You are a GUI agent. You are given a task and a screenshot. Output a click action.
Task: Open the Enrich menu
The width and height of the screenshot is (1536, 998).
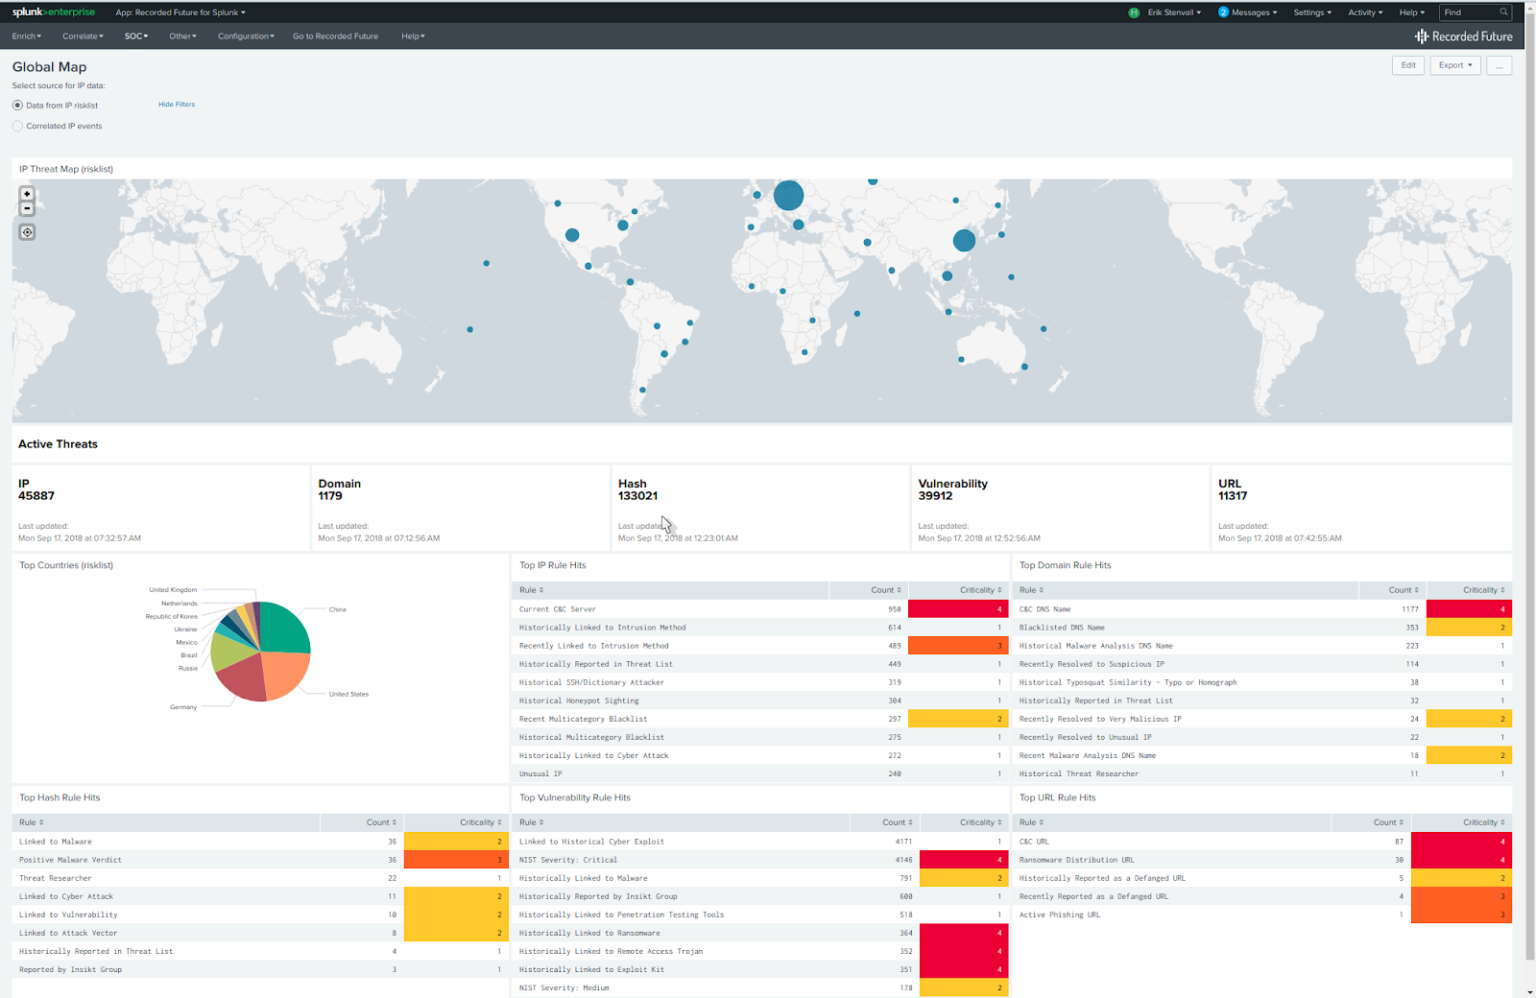(26, 36)
